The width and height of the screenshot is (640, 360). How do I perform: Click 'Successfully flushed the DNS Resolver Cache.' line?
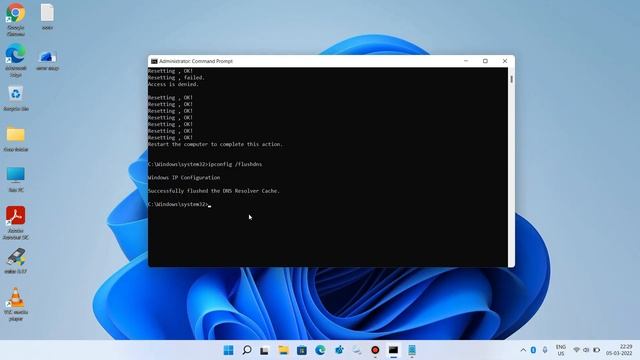[x=213, y=191]
